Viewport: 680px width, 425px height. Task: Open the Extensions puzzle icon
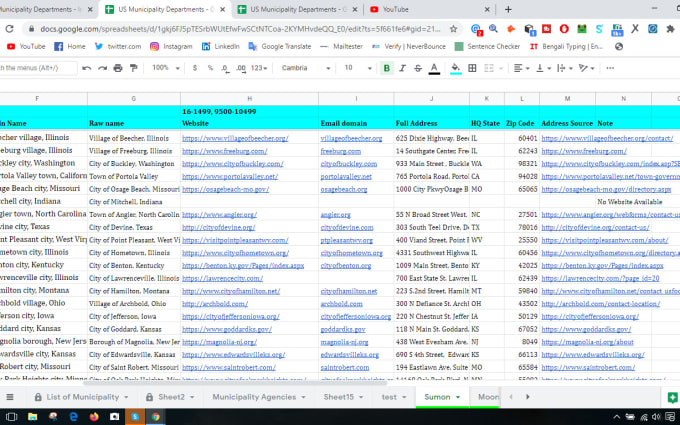pos(670,29)
